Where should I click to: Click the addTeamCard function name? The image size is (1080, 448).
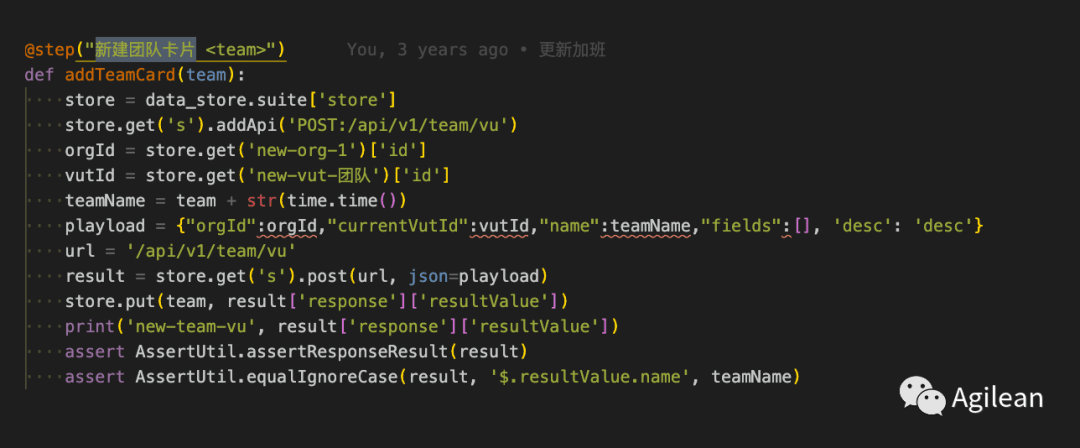(120, 74)
